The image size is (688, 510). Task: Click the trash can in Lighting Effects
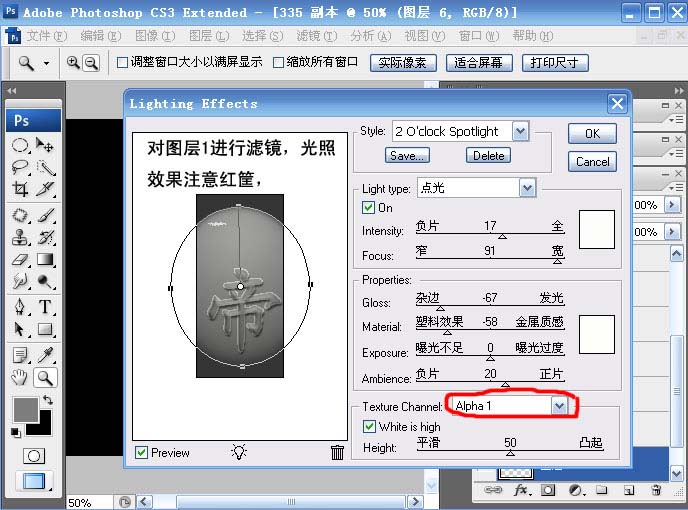pyautogui.click(x=337, y=452)
